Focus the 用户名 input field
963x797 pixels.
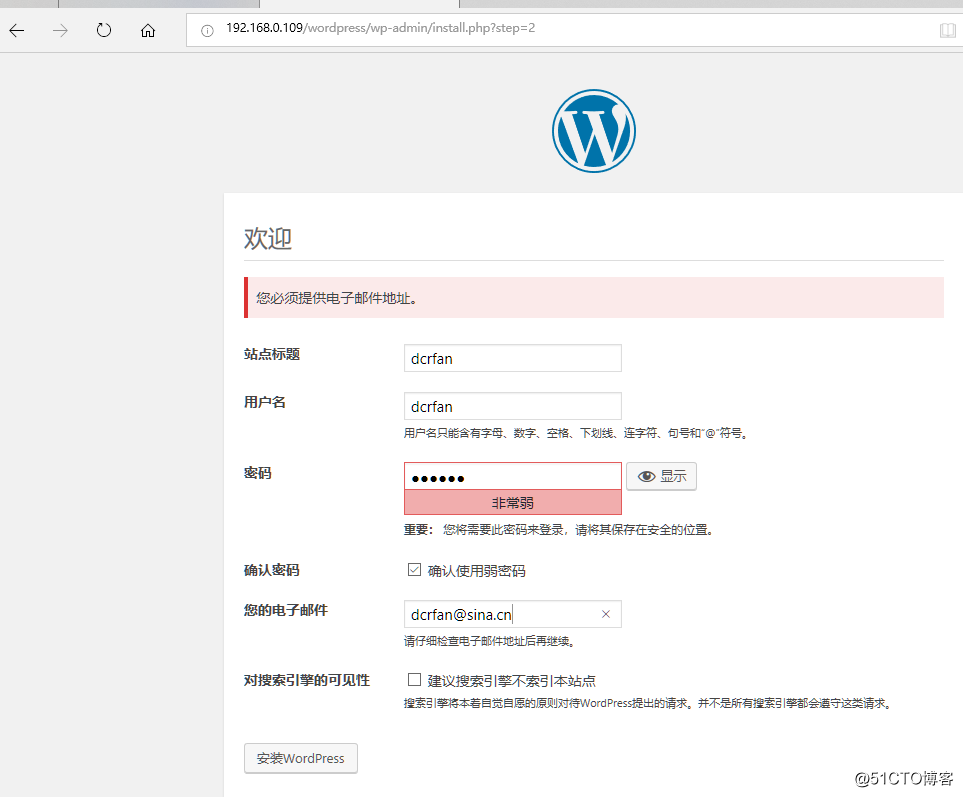[x=513, y=406]
